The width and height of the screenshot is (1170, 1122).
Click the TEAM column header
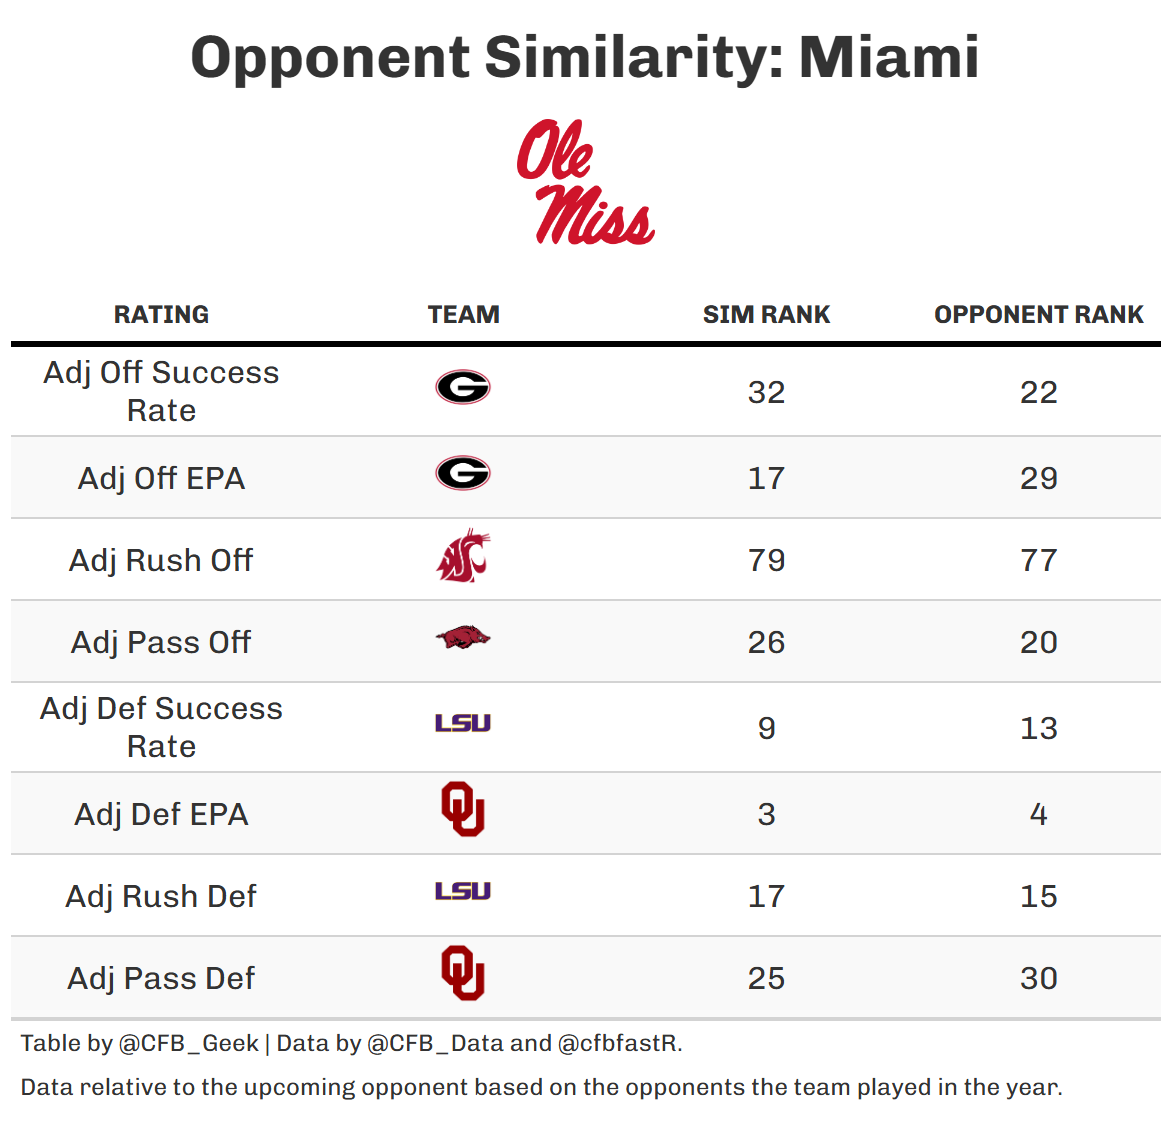point(463,315)
